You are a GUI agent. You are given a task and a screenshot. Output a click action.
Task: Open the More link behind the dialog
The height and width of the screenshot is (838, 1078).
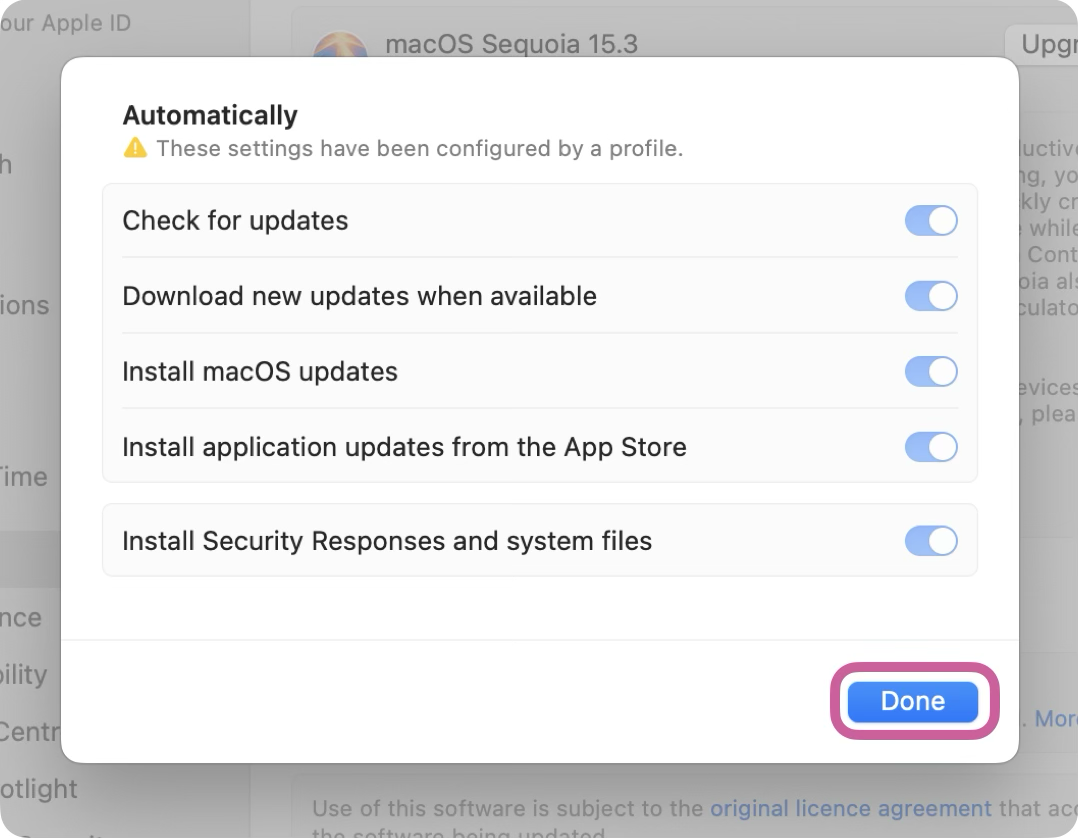coord(1055,718)
